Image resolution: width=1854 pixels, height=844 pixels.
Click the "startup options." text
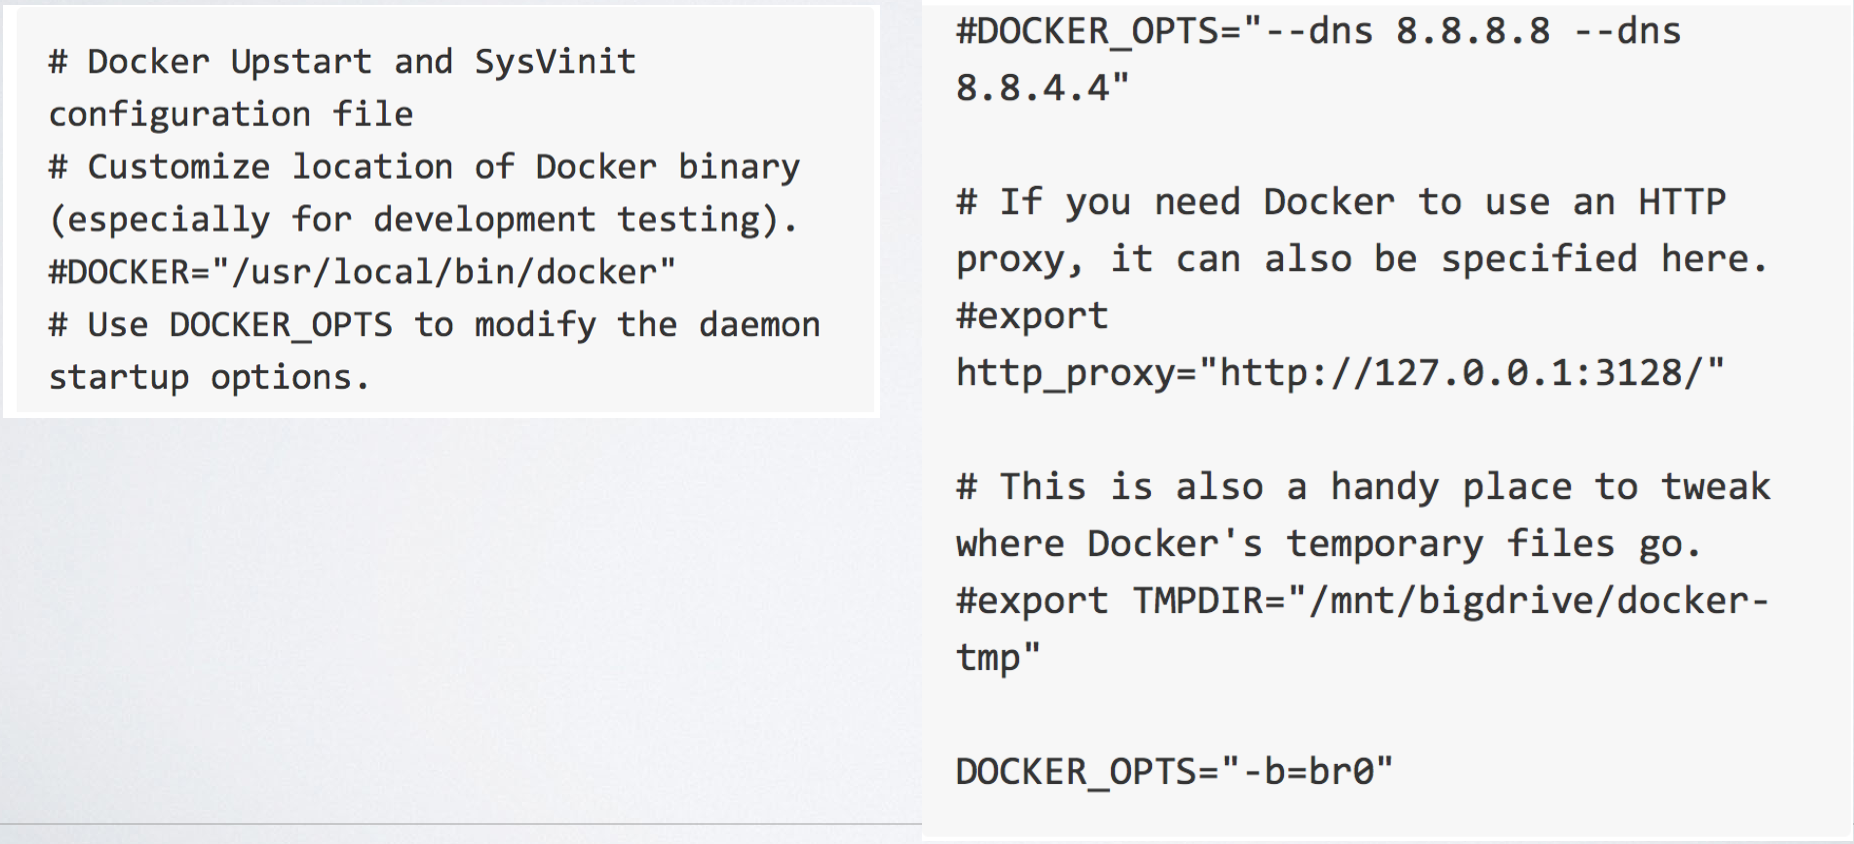point(209,377)
